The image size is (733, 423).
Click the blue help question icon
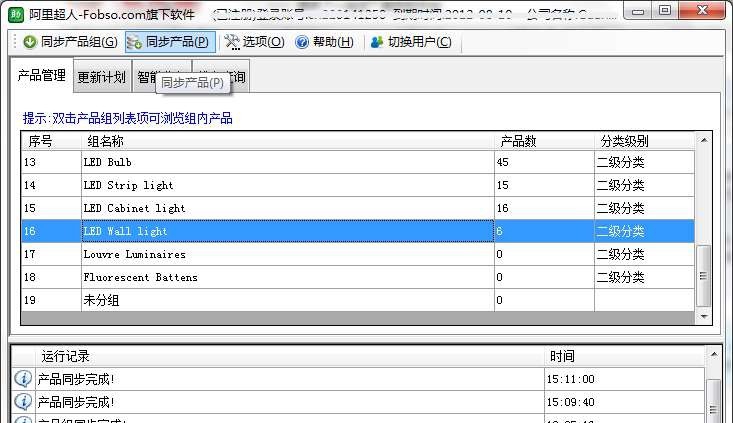tap(302, 42)
